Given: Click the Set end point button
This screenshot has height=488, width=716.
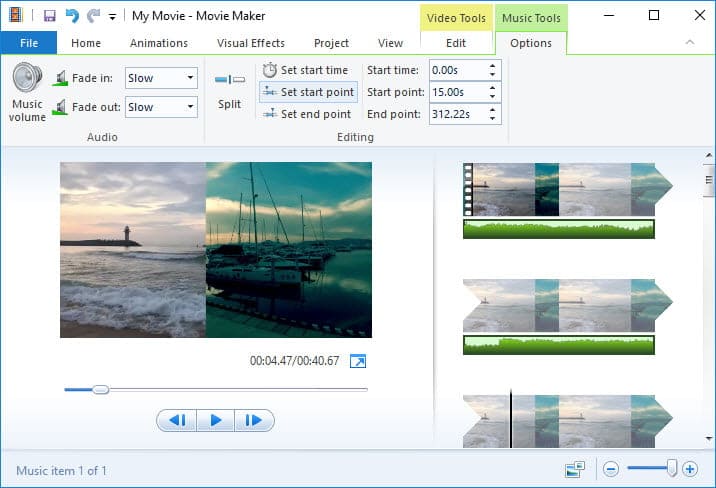Looking at the screenshot, I should 306,114.
